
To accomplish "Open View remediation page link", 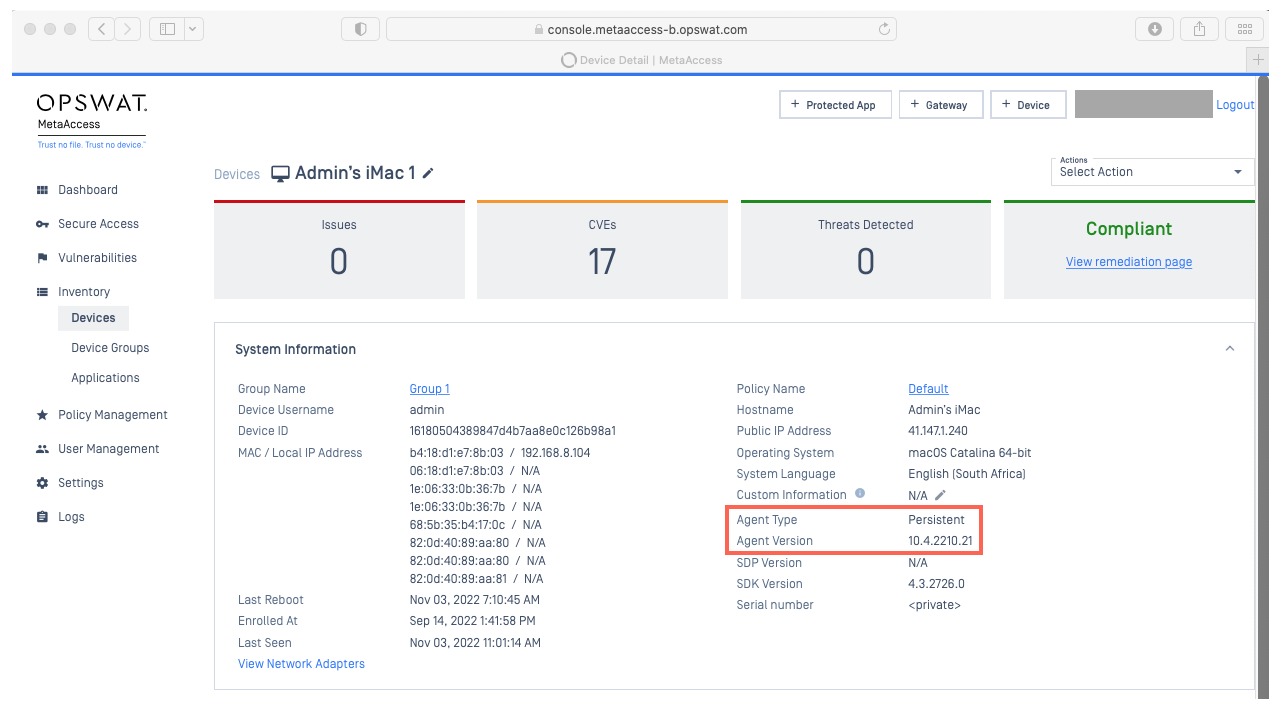I will tap(1129, 262).
